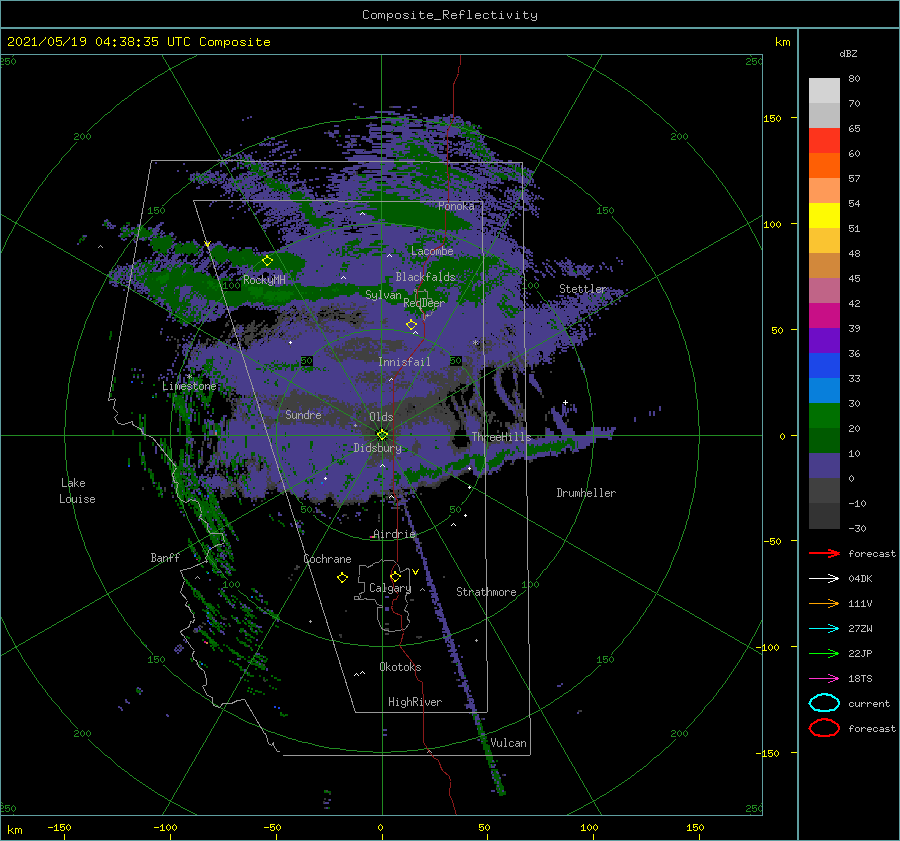Click the 'Stettler' city label
The image size is (900, 841).
click(x=583, y=289)
